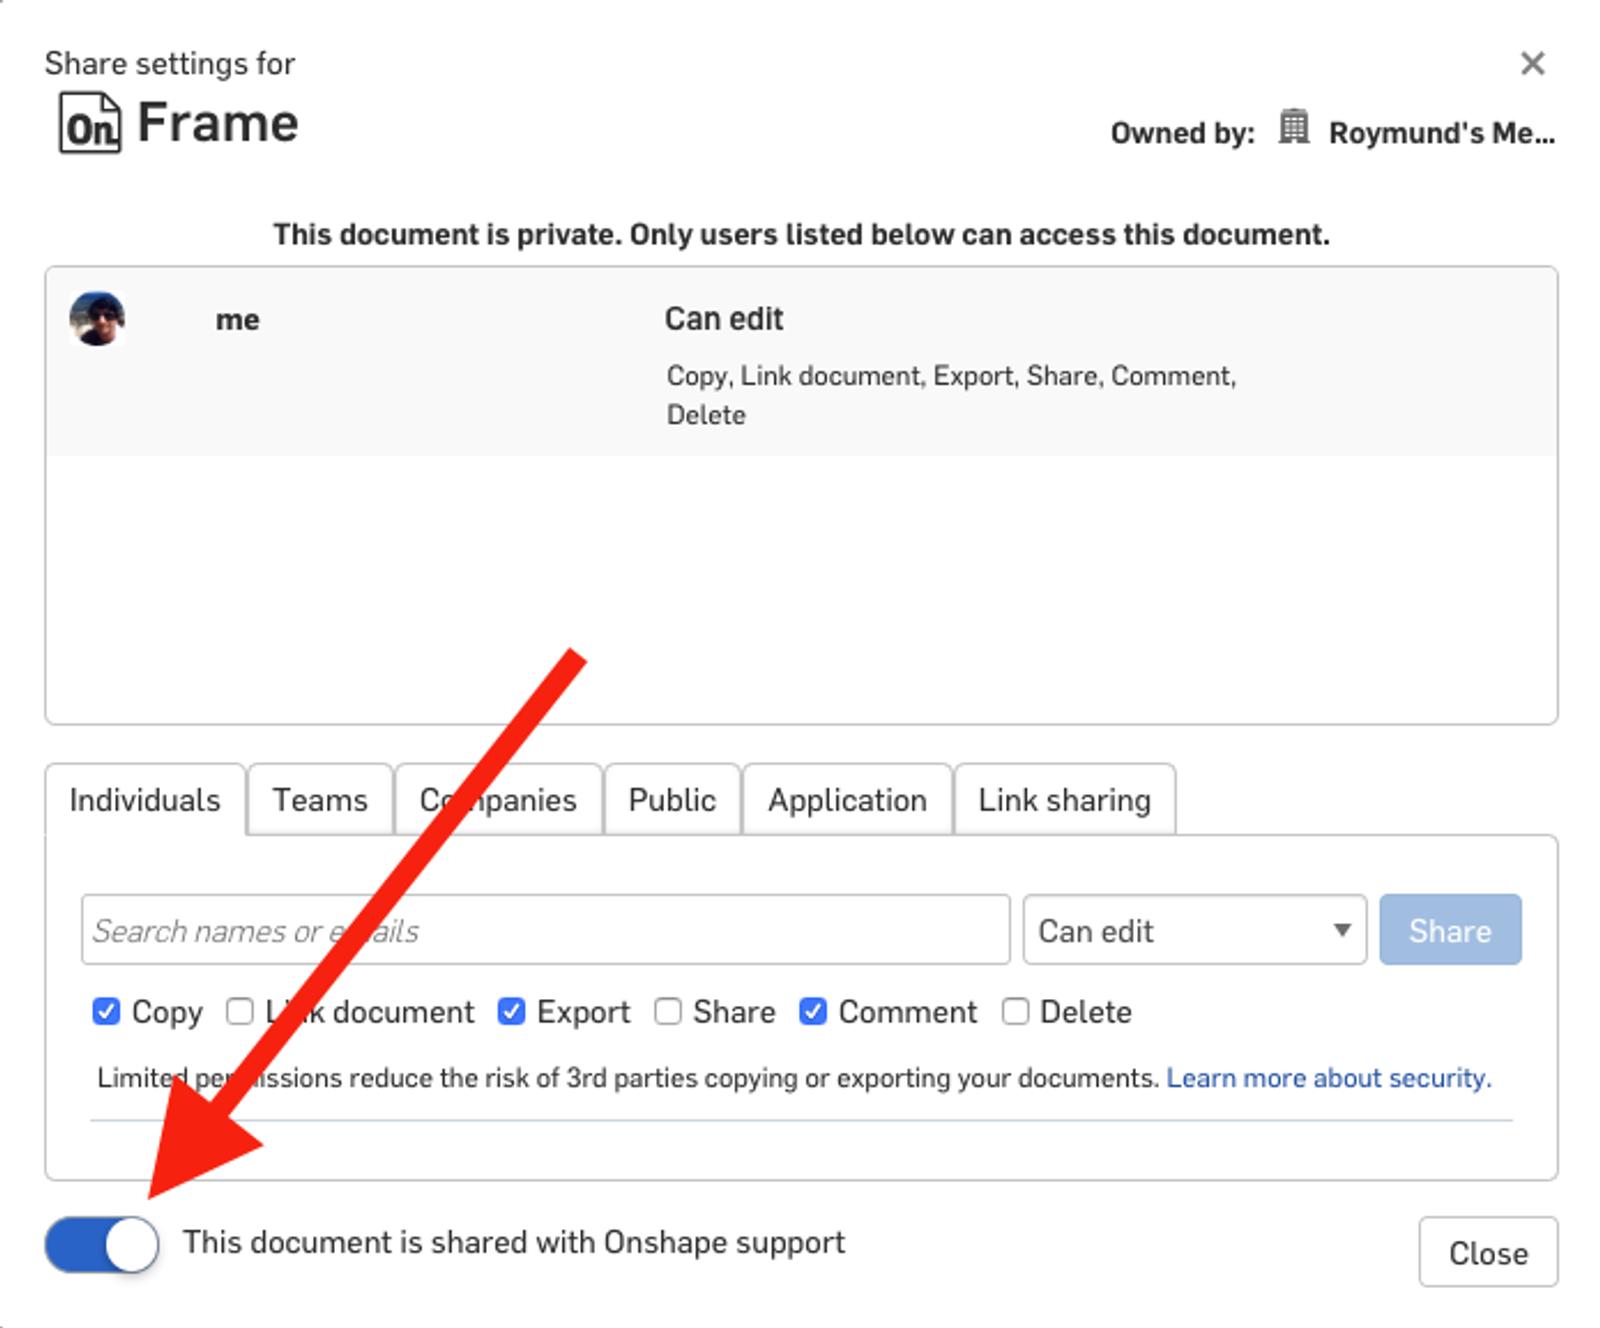Uncheck the Comment permission checkbox
Image resolution: width=1600 pixels, height=1328 pixels.
click(x=813, y=1012)
